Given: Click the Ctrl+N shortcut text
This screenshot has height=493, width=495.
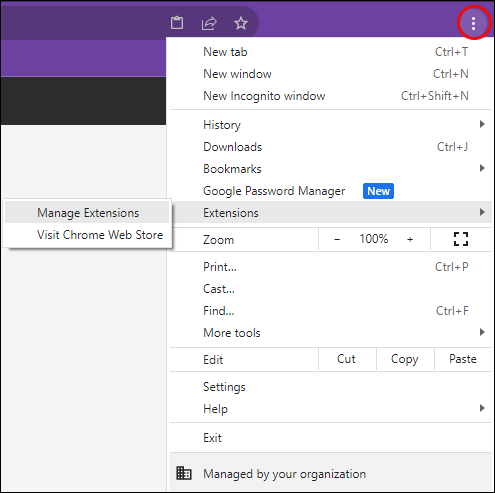Looking at the screenshot, I should tap(451, 74).
